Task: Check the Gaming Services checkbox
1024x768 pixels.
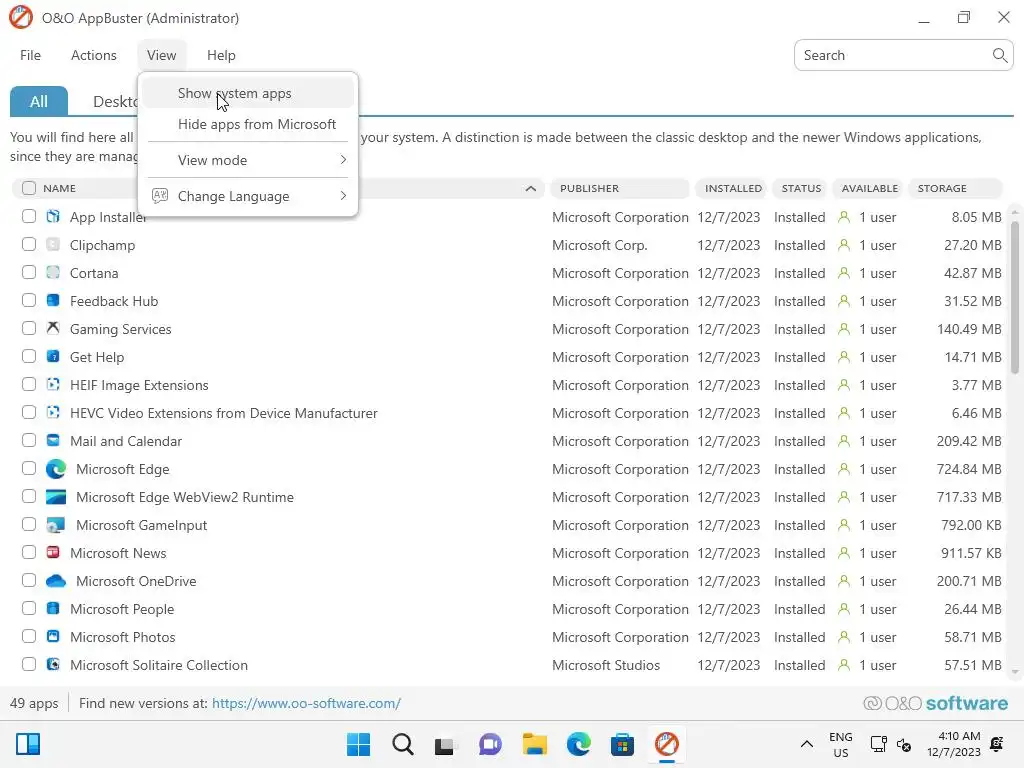Action: coord(29,328)
